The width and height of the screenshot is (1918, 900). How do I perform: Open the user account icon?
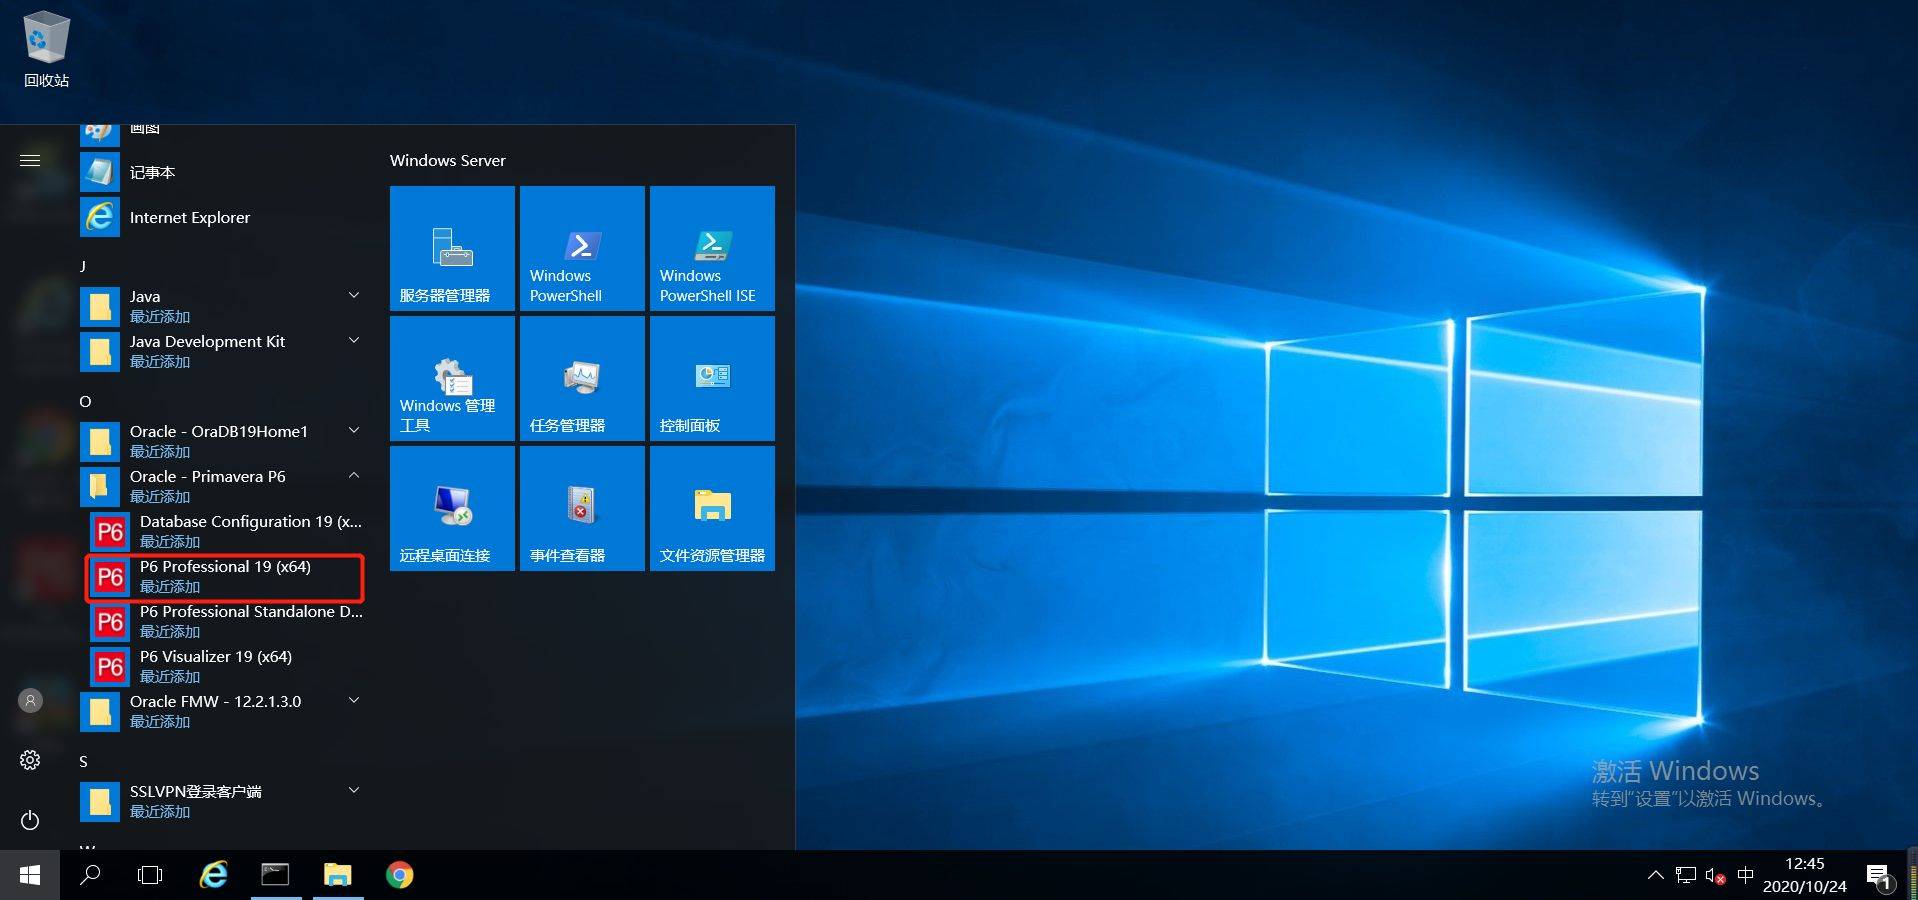pyautogui.click(x=30, y=700)
